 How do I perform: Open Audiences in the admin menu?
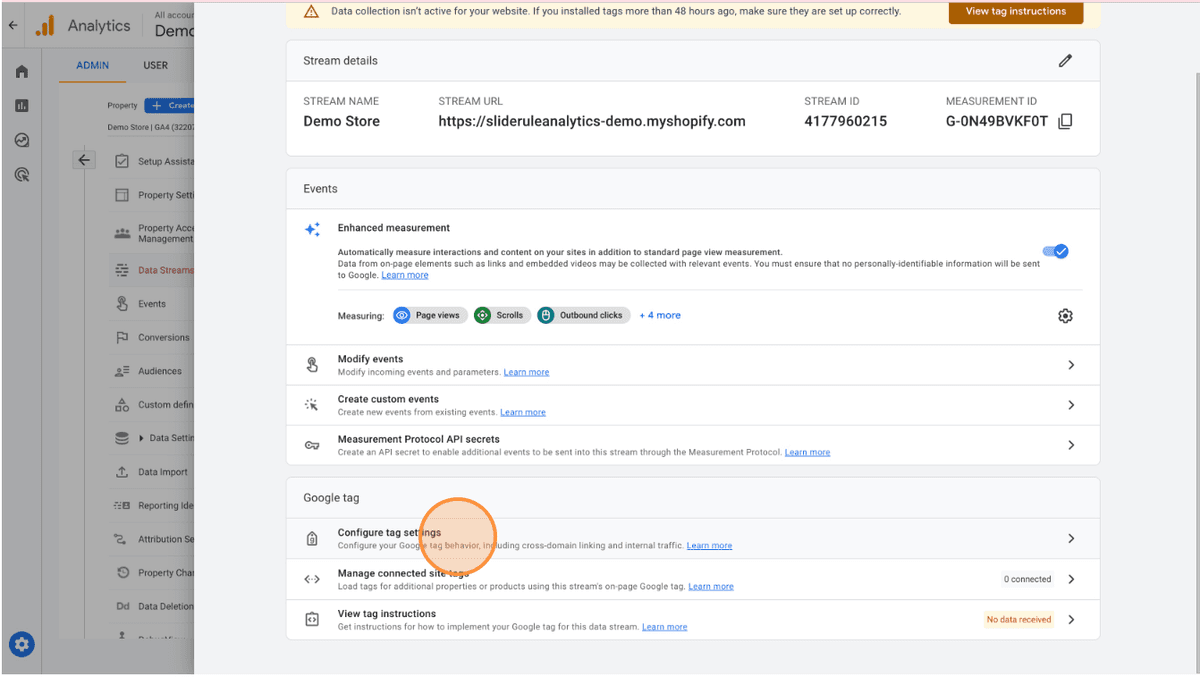153,371
